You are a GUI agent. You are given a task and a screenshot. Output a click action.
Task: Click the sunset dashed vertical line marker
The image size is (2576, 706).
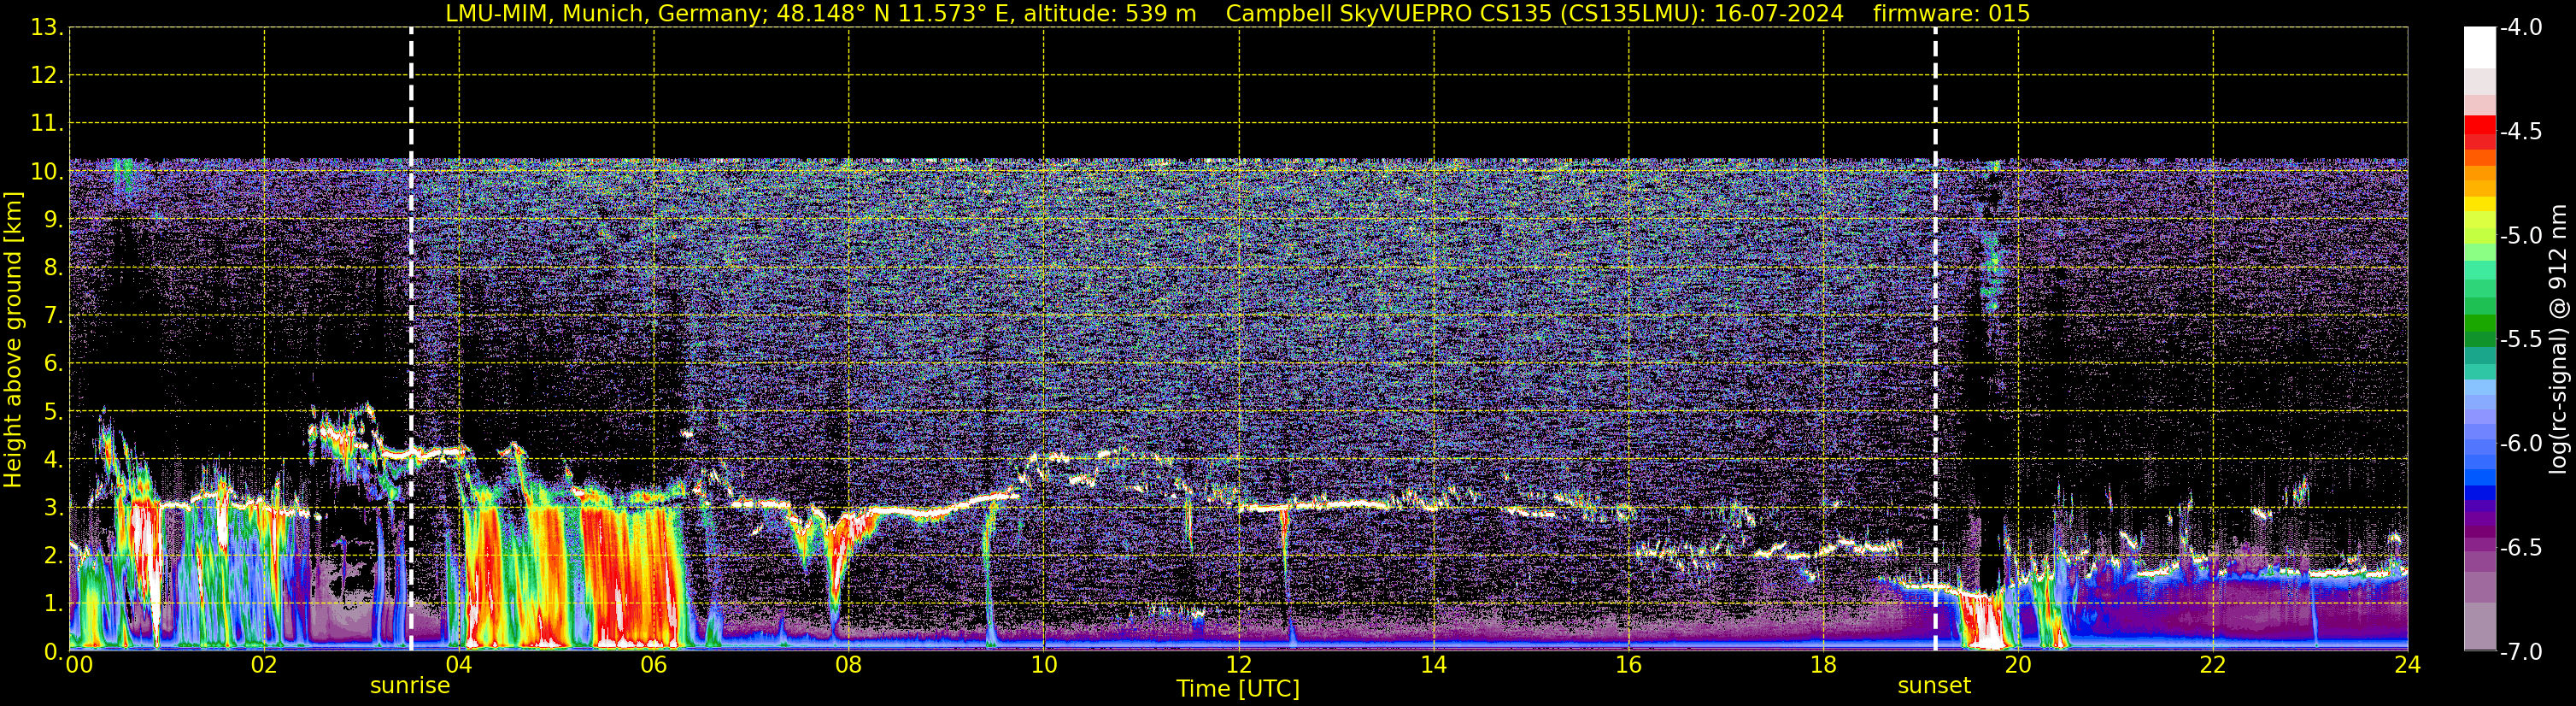point(1935,339)
